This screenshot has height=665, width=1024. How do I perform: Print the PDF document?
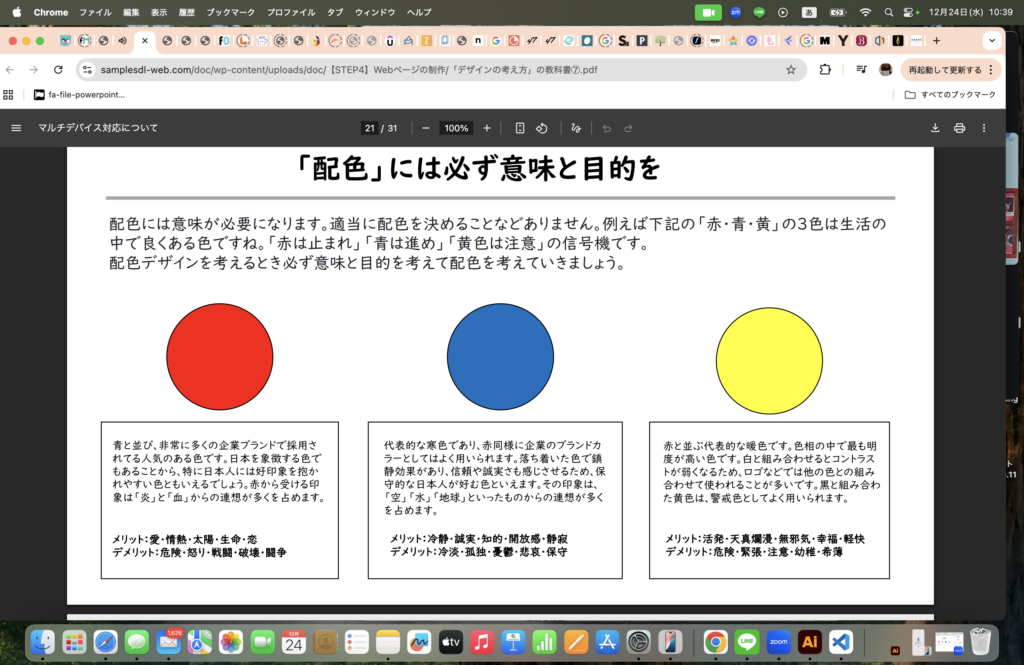point(959,128)
